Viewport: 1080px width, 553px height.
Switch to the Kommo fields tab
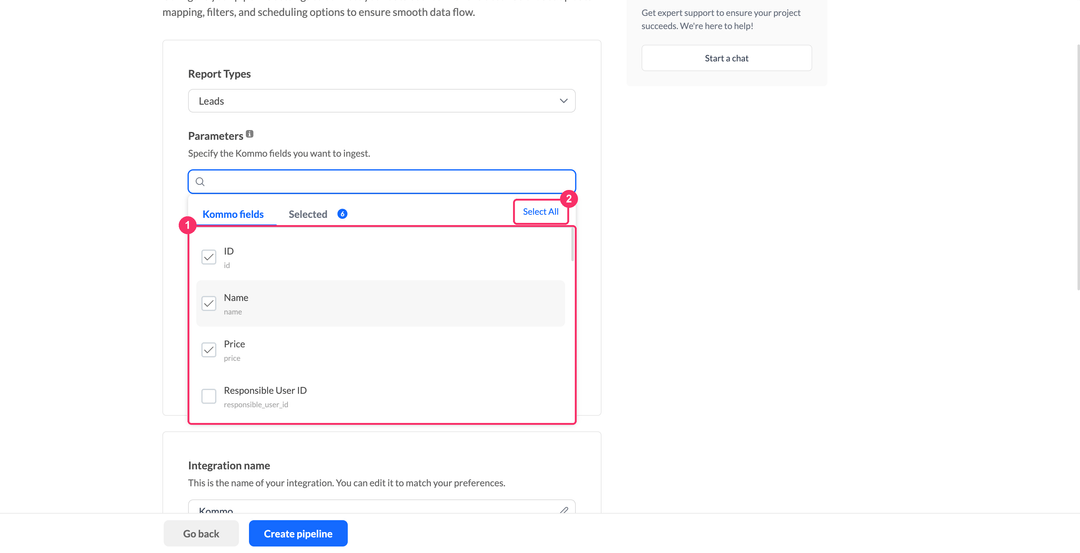pos(233,214)
